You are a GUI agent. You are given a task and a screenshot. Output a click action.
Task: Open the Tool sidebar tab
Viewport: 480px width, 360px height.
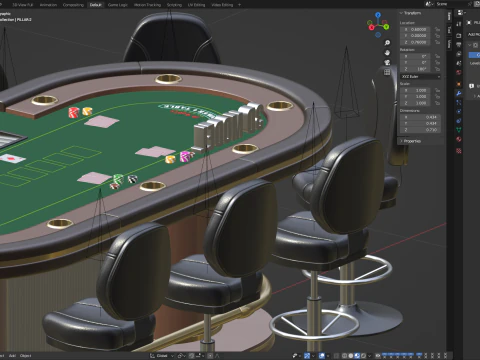click(449, 30)
